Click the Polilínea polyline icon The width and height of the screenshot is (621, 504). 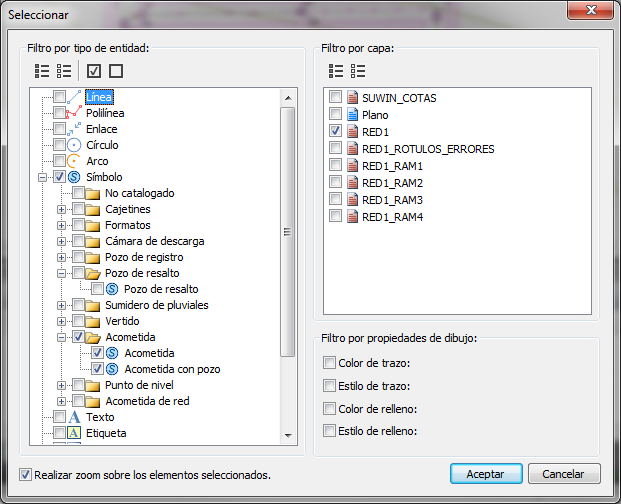tap(74, 113)
